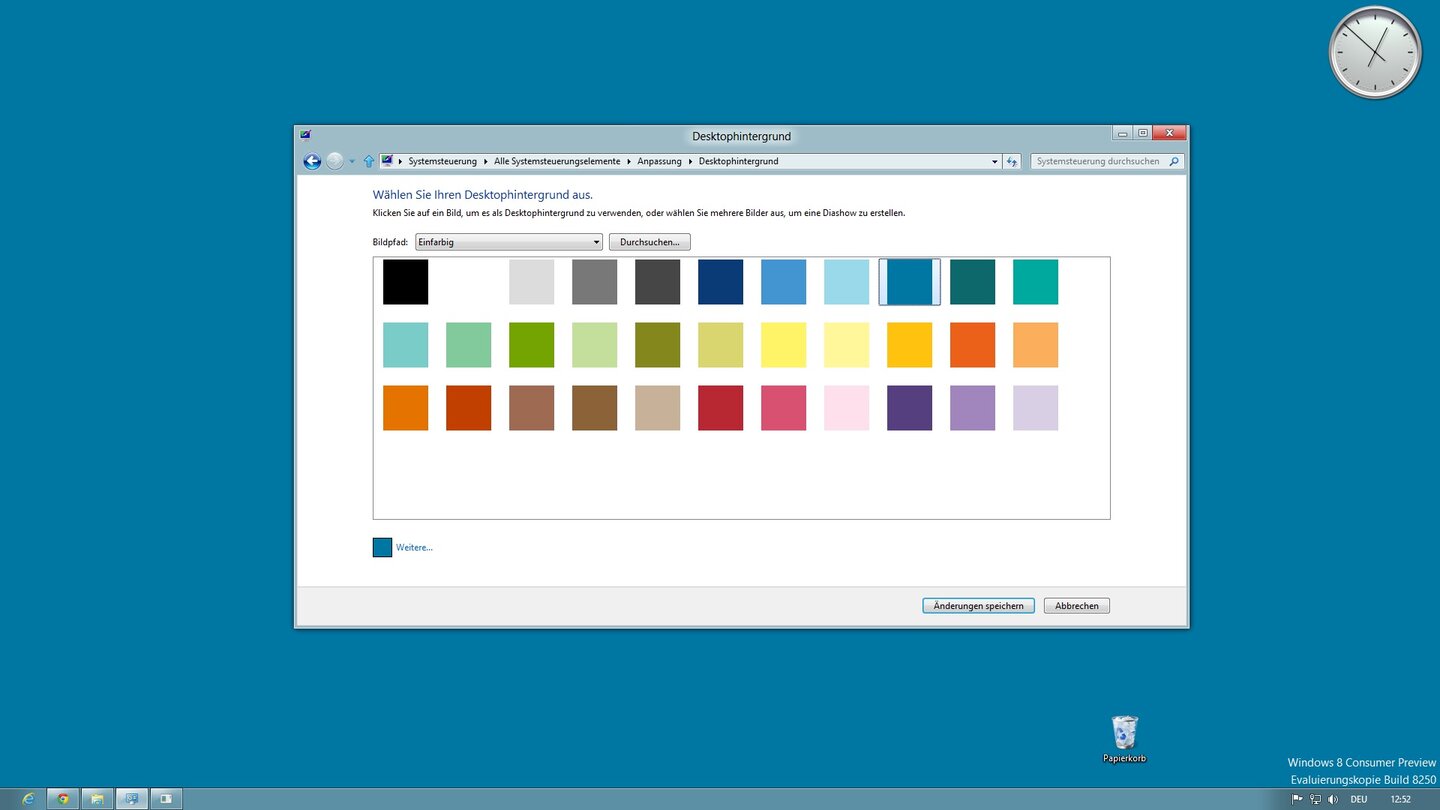
Task: Pick the bright turquoise green swatch
Action: (1035, 282)
